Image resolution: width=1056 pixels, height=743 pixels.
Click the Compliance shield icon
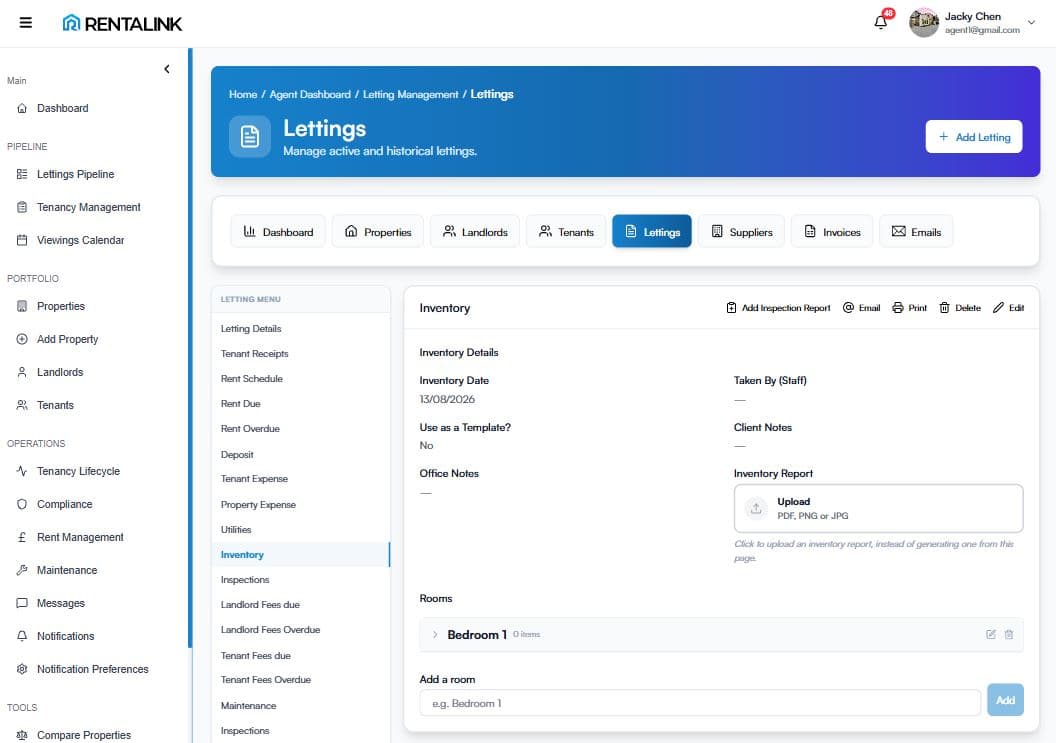(22, 505)
